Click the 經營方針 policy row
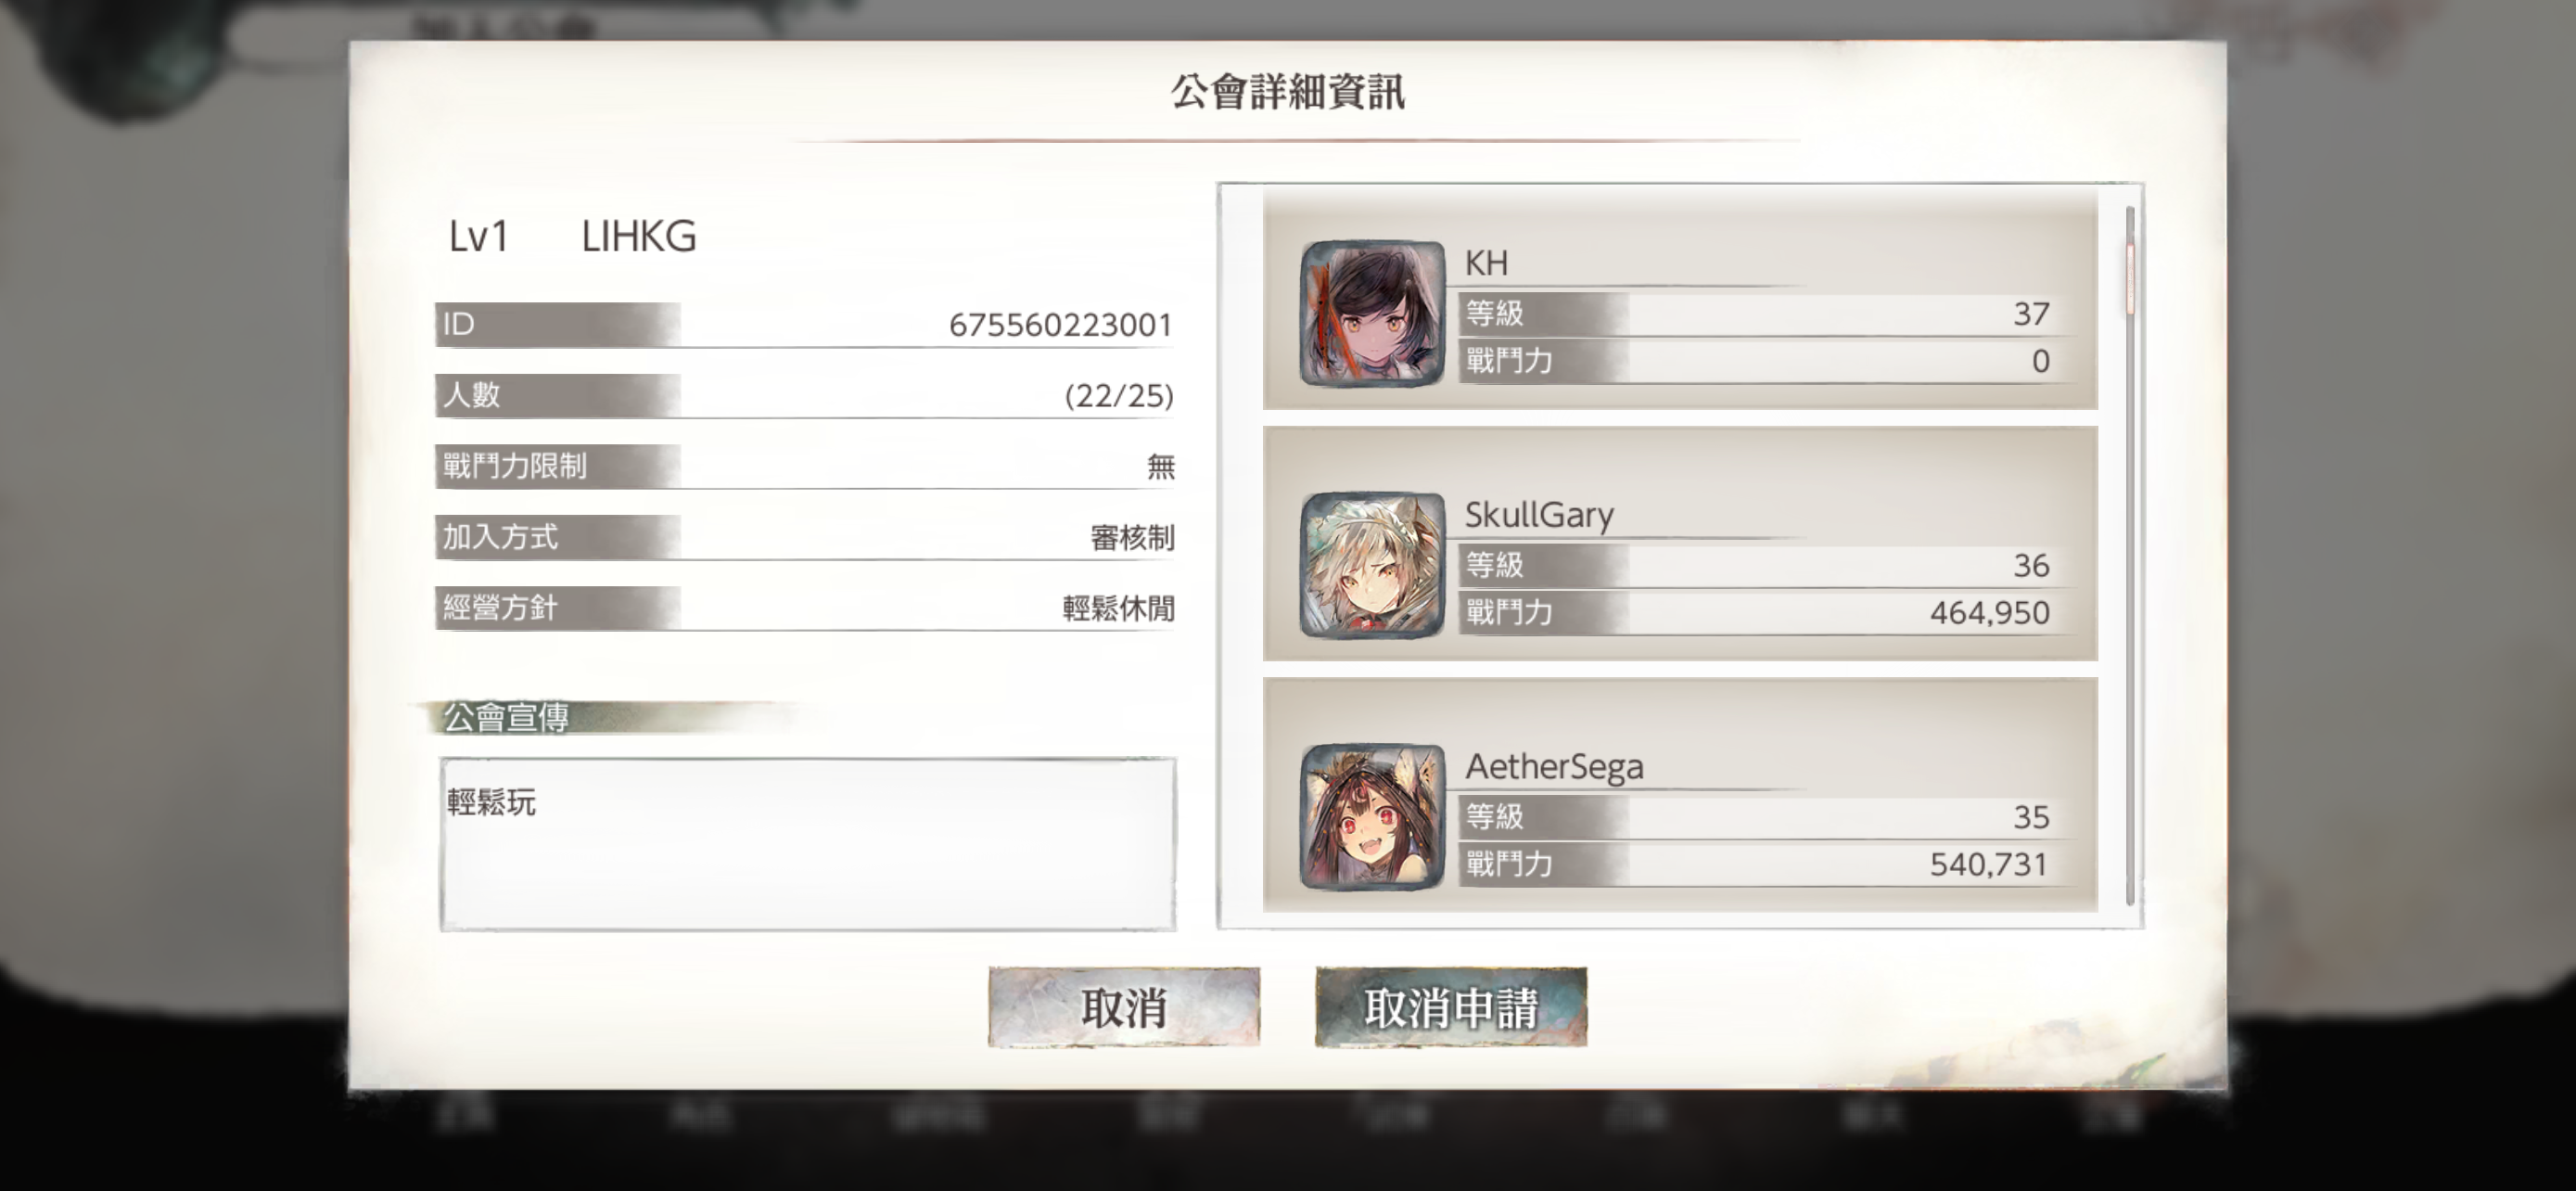The width and height of the screenshot is (2576, 1191). coord(805,608)
